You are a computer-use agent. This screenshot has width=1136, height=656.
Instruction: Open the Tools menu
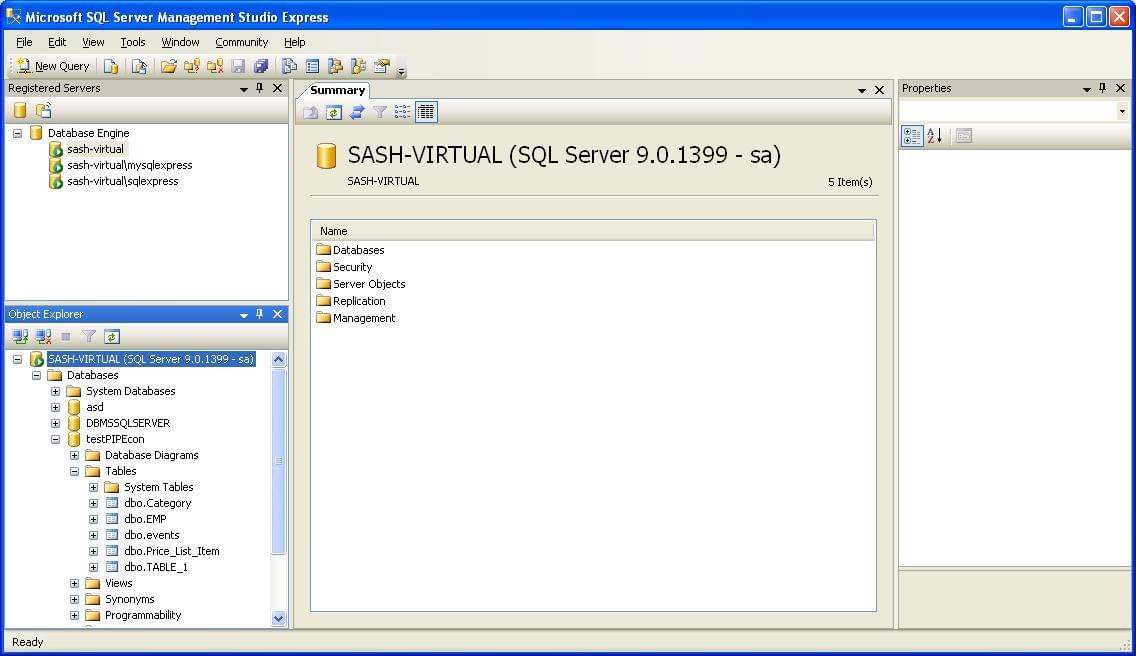tap(133, 42)
